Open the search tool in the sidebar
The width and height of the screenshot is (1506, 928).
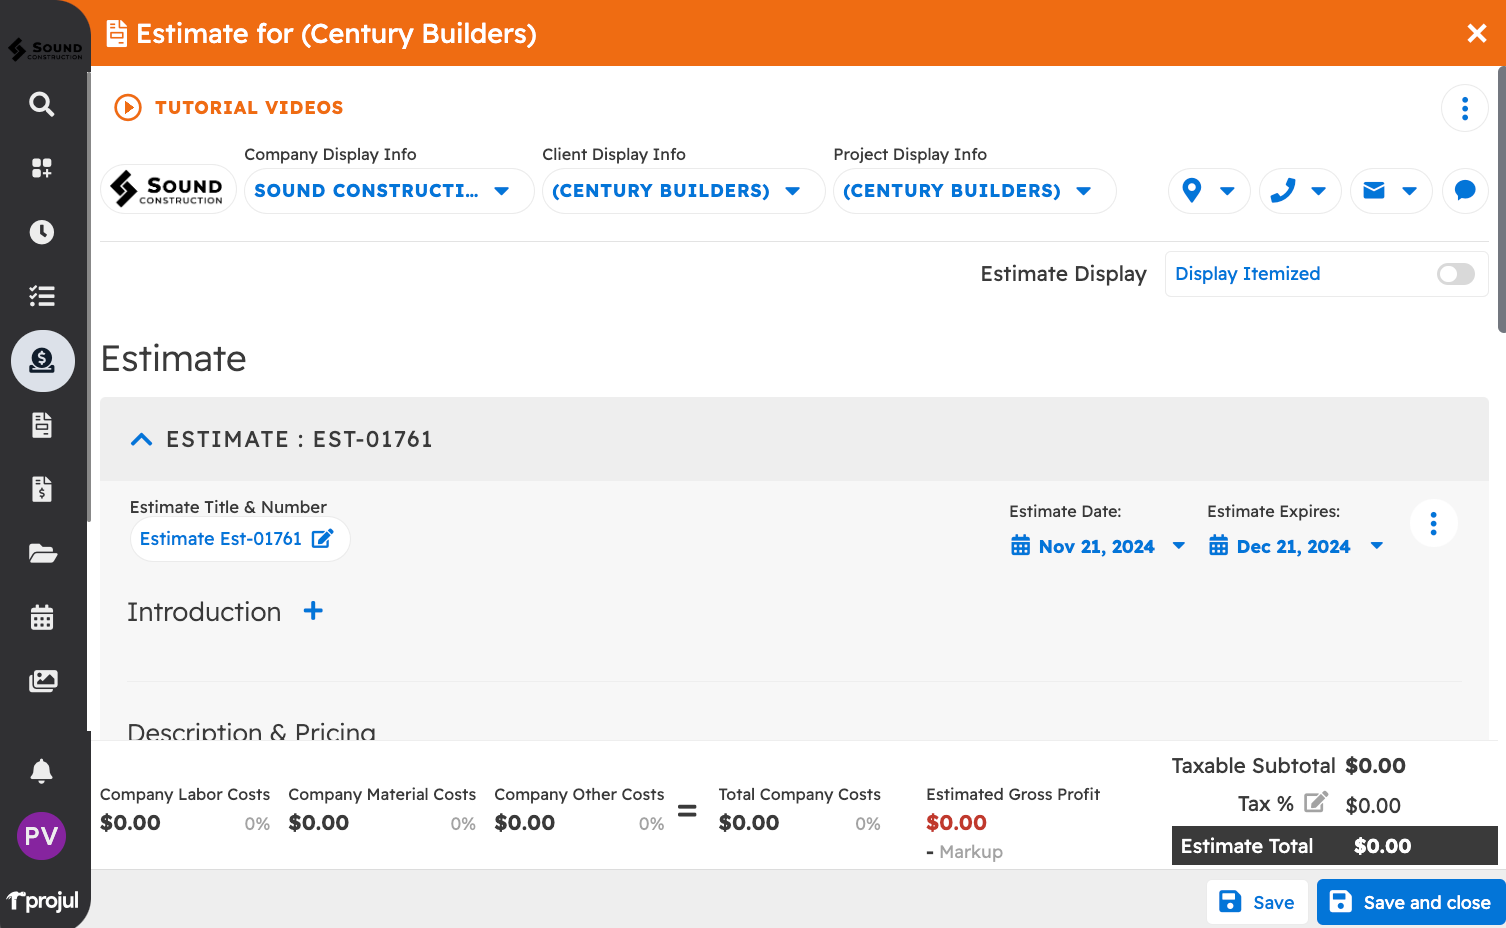(41, 104)
